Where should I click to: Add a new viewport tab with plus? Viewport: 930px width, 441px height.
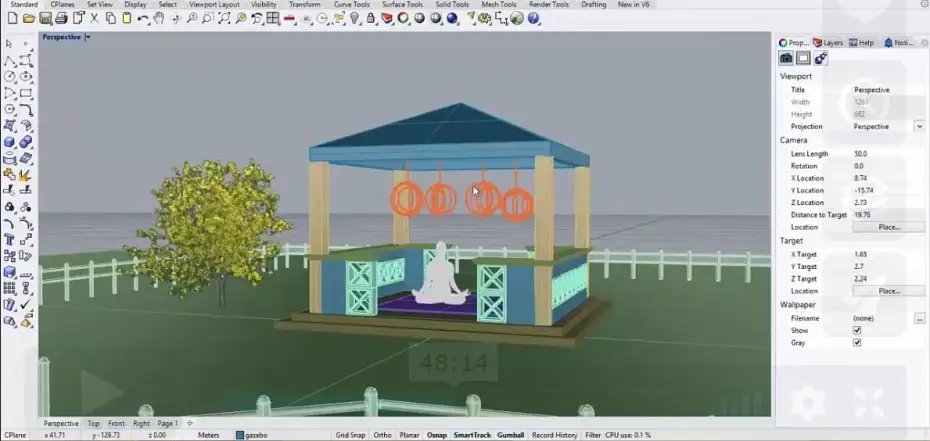190,423
